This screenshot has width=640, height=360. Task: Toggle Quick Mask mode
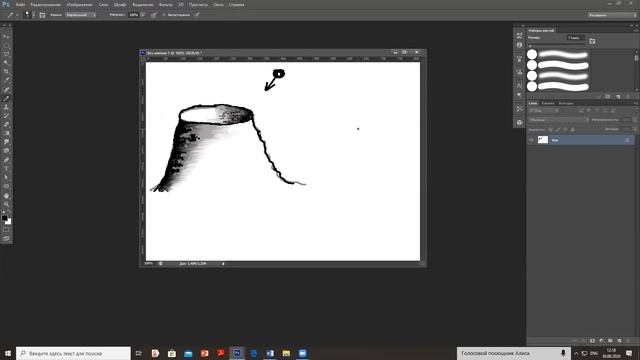[x=6, y=230]
